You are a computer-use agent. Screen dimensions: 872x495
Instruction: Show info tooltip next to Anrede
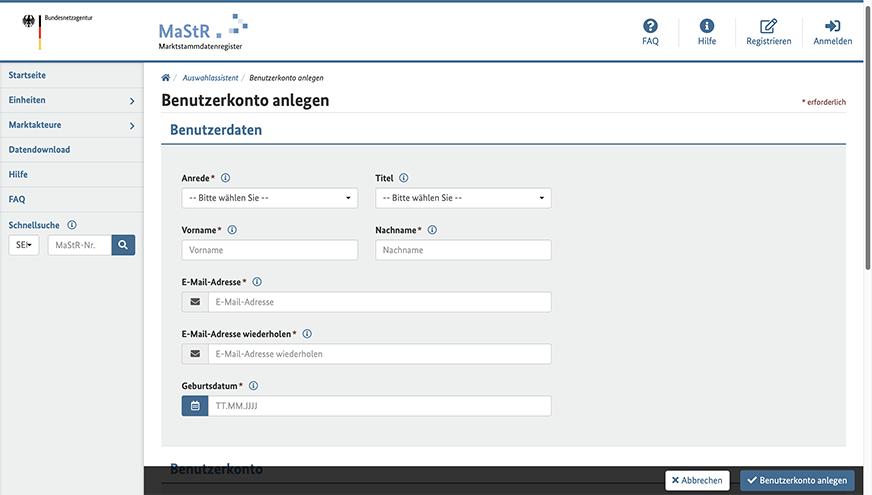[x=225, y=178]
